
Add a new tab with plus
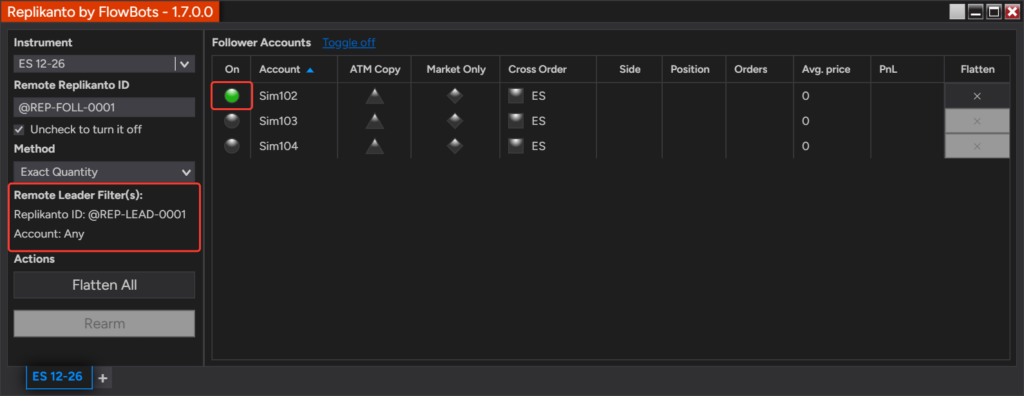click(103, 377)
